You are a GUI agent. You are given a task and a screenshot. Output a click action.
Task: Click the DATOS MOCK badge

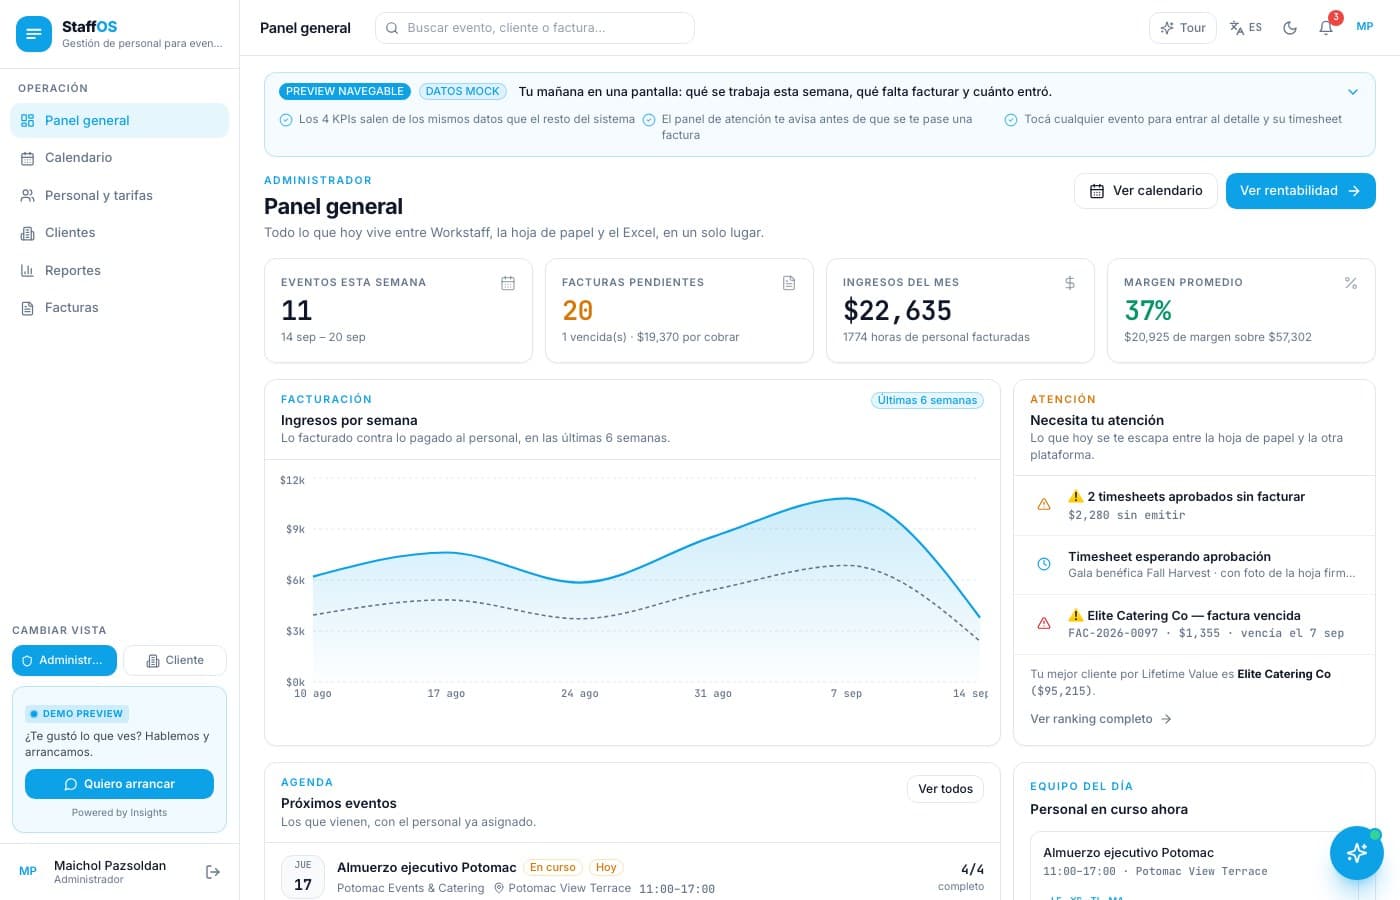(462, 92)
